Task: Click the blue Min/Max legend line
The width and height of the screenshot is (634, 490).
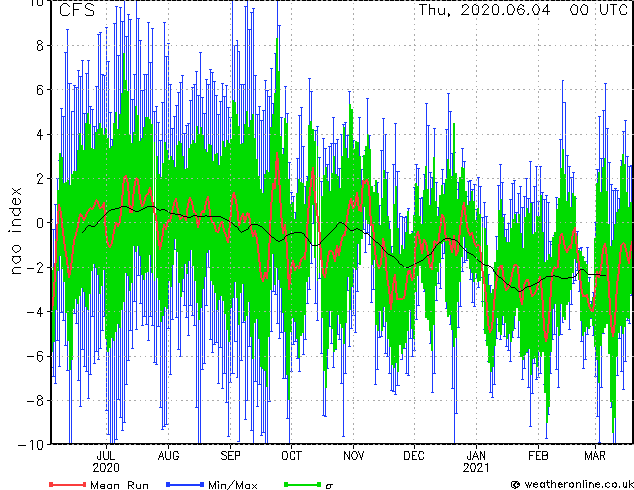Action: 185,484
